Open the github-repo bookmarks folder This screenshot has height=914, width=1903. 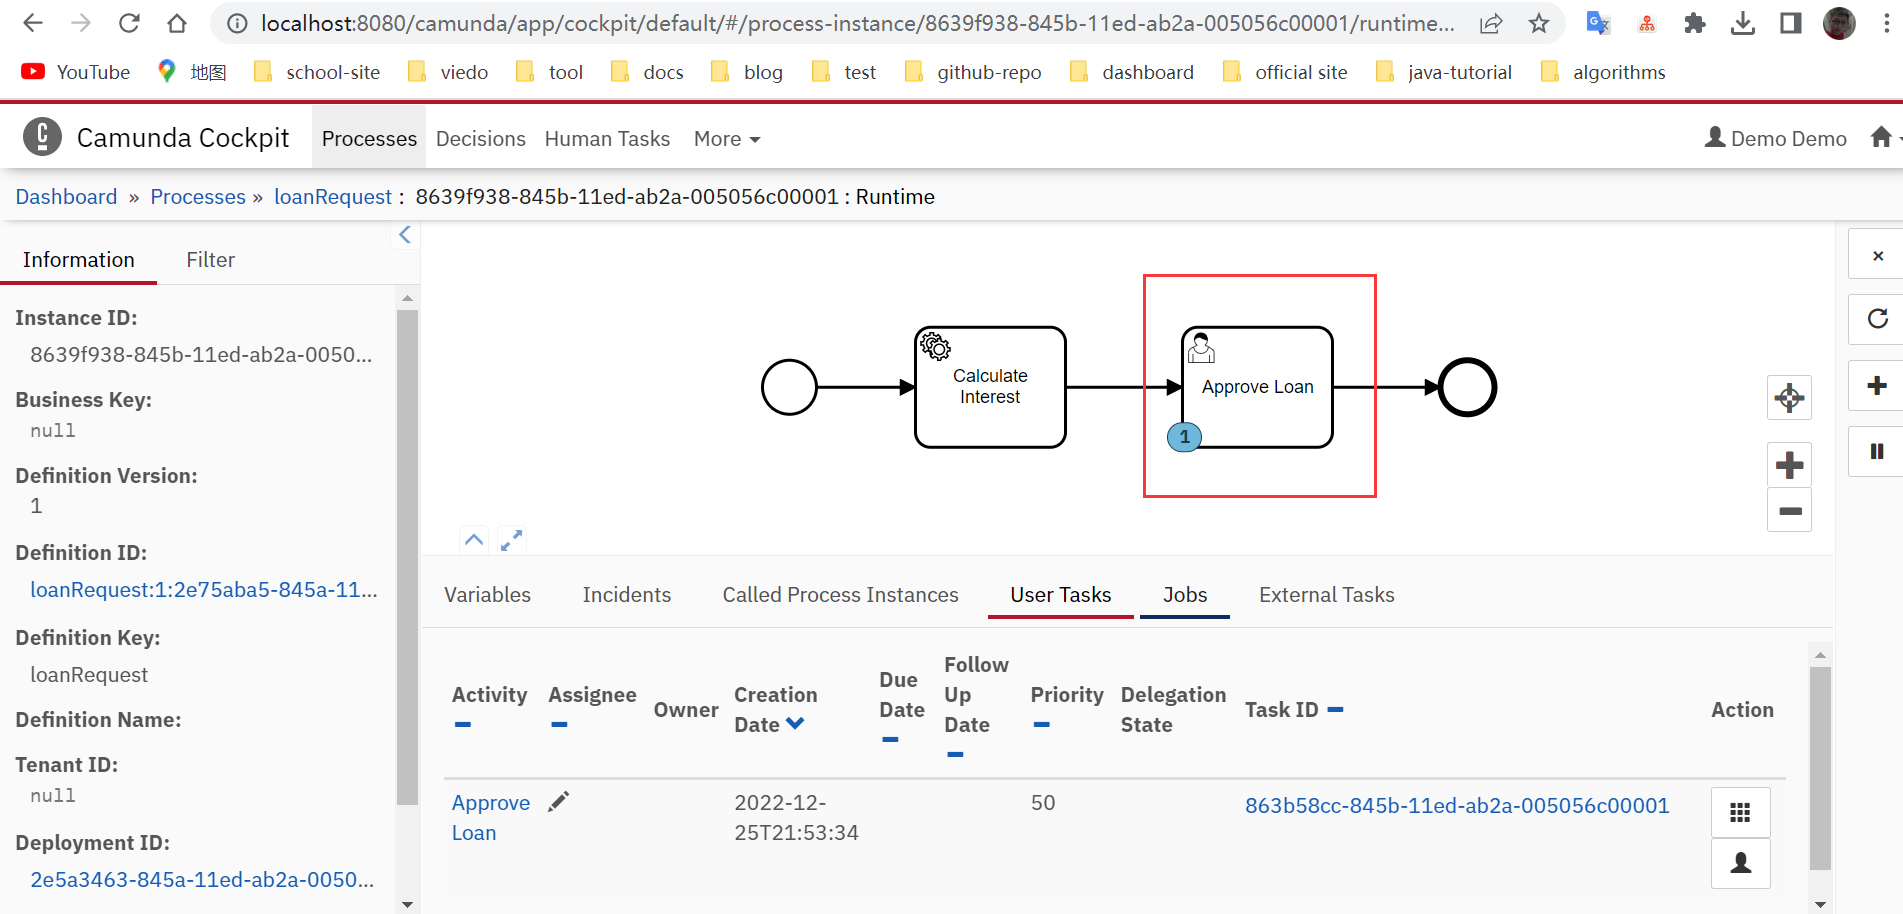[972, 72]
